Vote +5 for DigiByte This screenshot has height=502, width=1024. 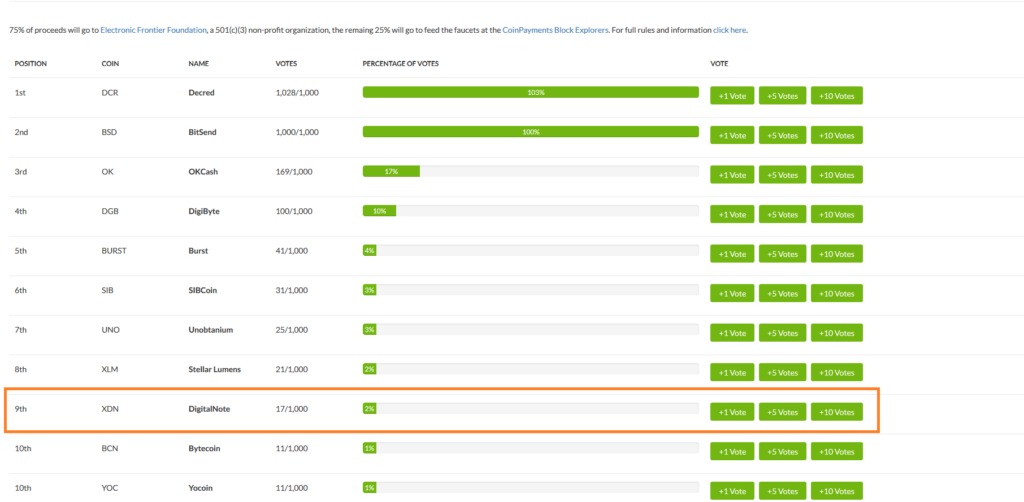[x=782, y=214]
